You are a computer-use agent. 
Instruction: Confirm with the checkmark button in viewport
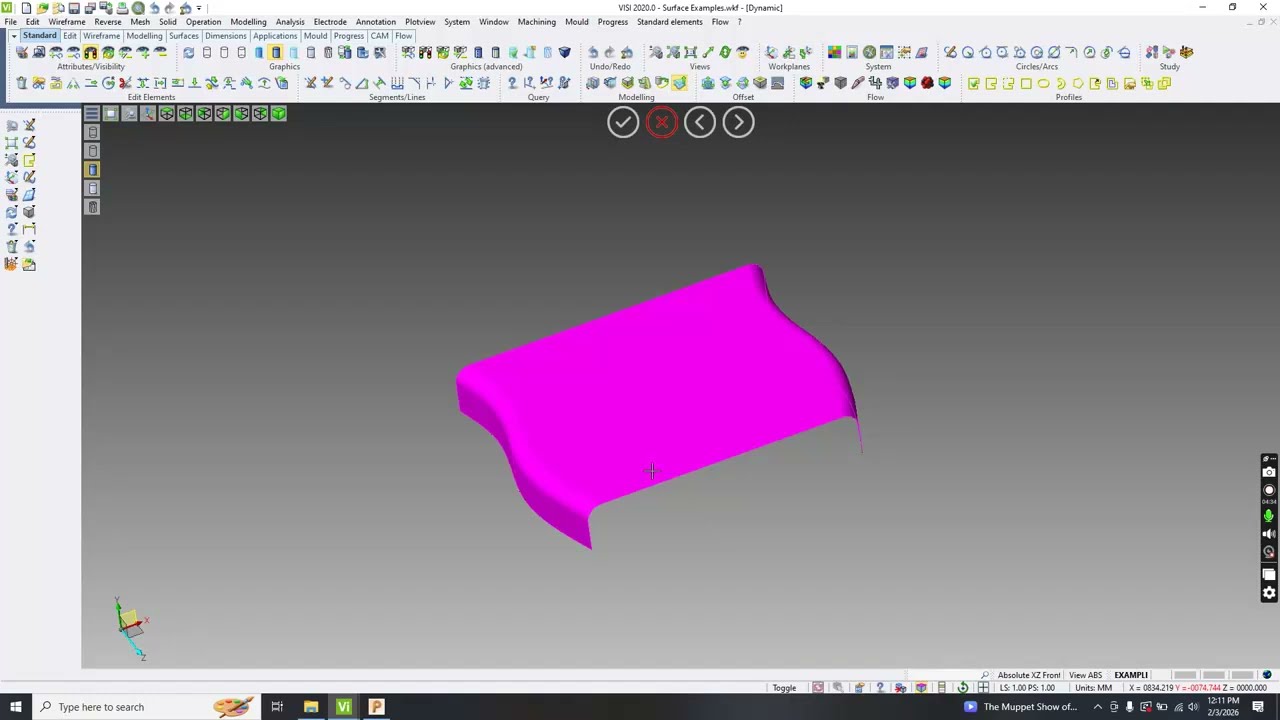coord(623,122)
